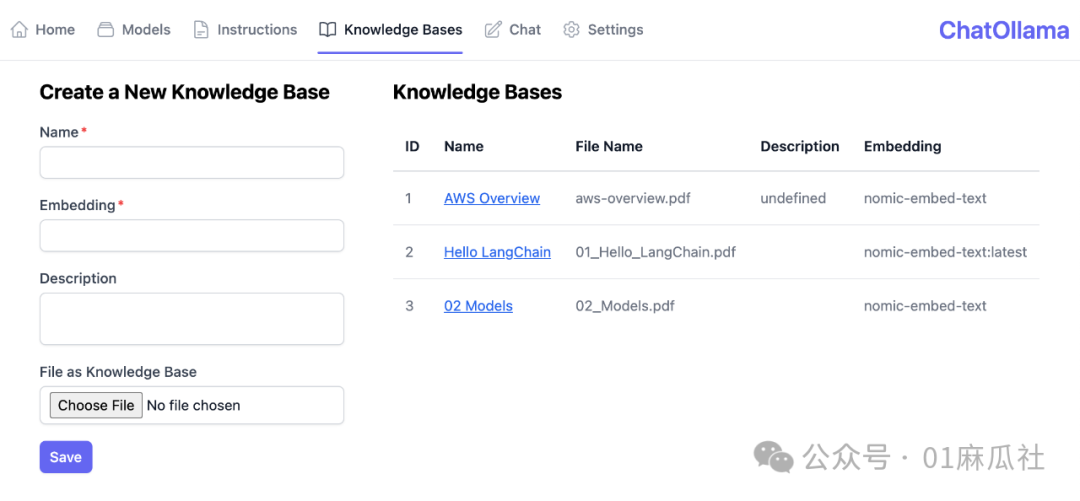Click the Instructions document icon
This screenshot has width=1080, height=501.
(x=201, y=30)
